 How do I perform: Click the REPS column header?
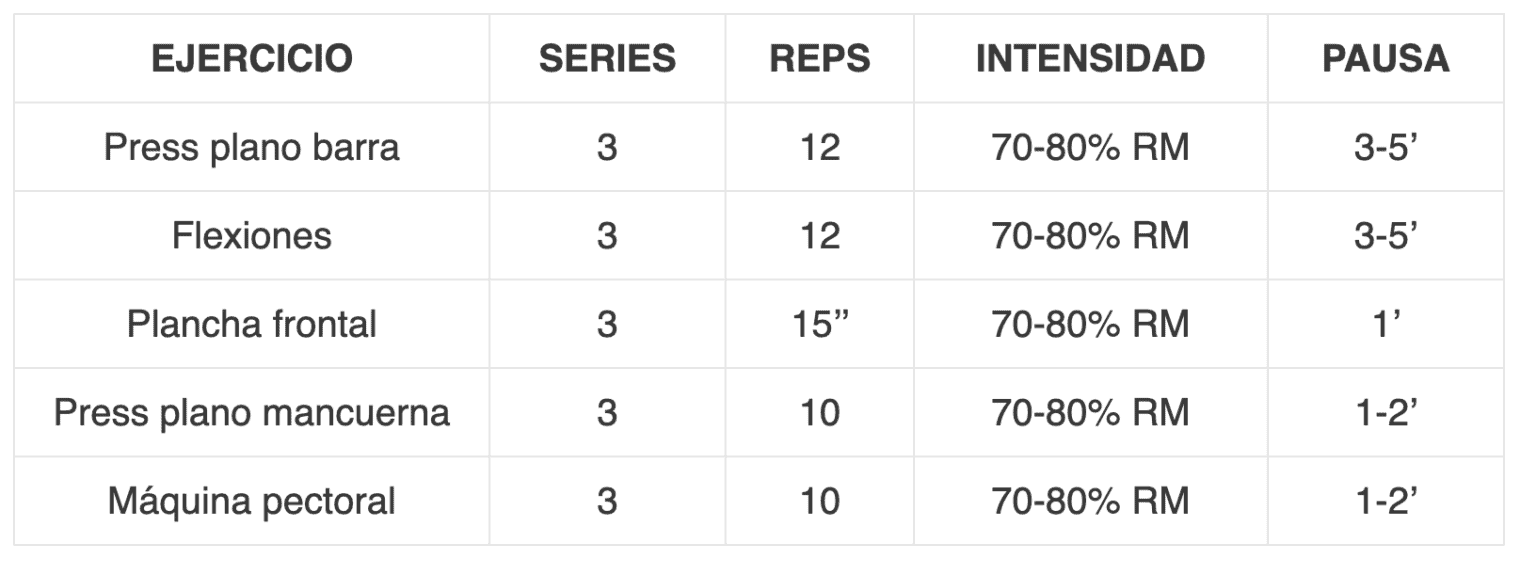pos(819,59)
